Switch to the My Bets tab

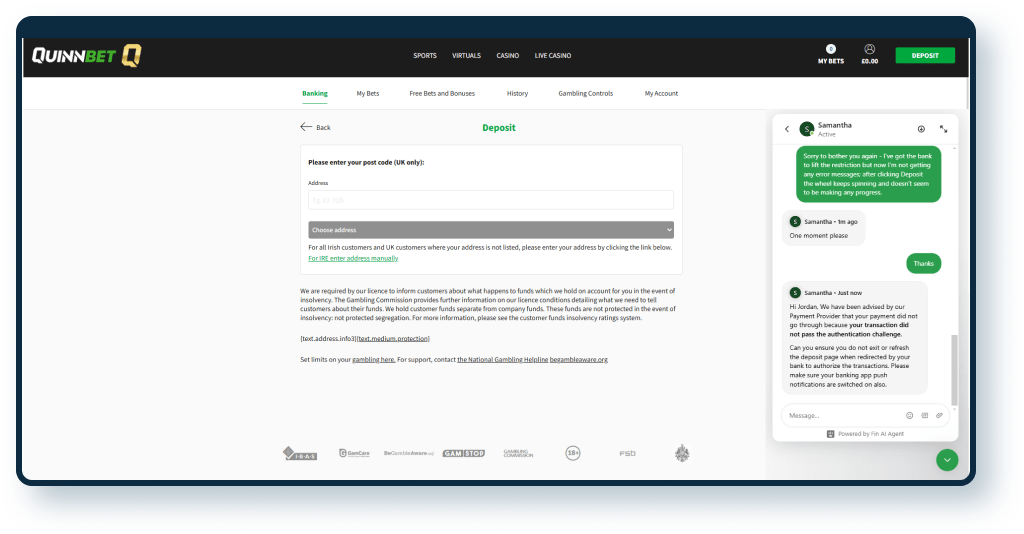tap(368, 93)
